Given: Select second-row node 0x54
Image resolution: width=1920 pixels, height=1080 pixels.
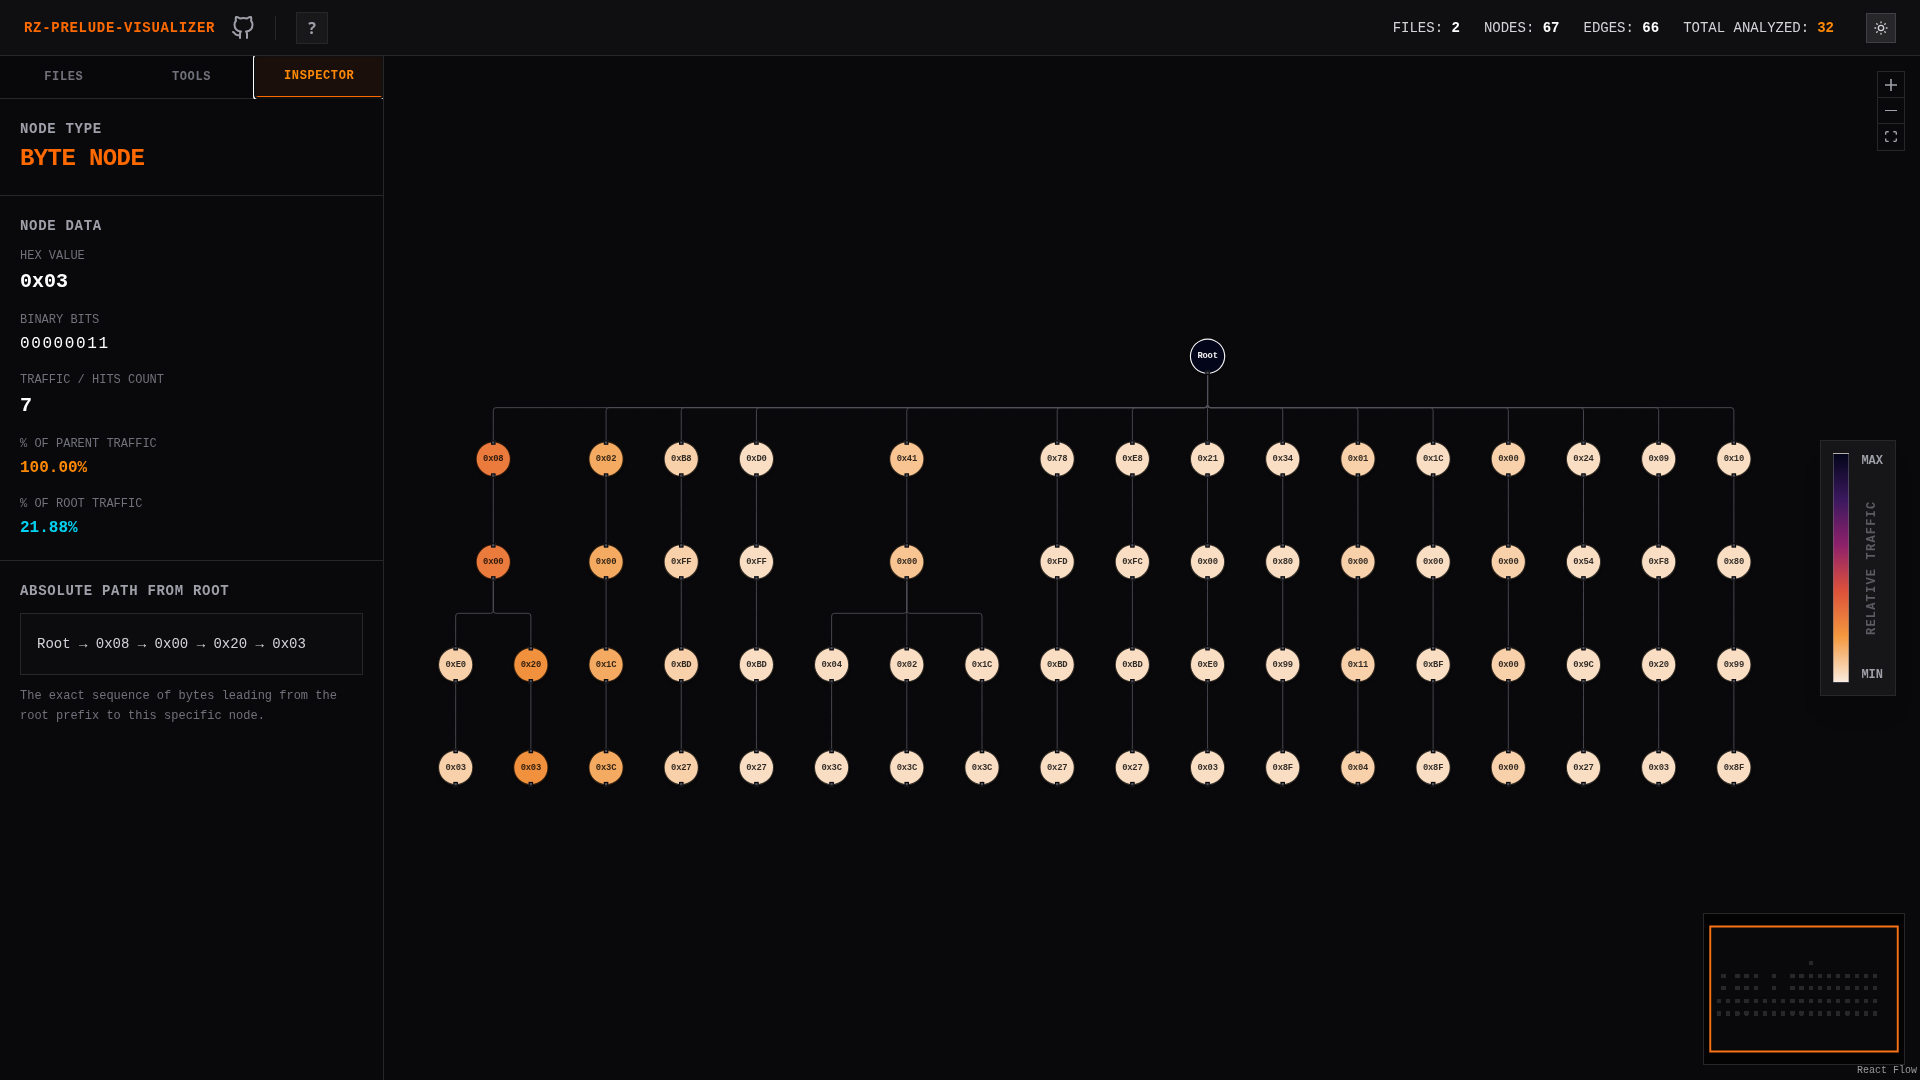Looking at the screenshot, I should 1583,562.
